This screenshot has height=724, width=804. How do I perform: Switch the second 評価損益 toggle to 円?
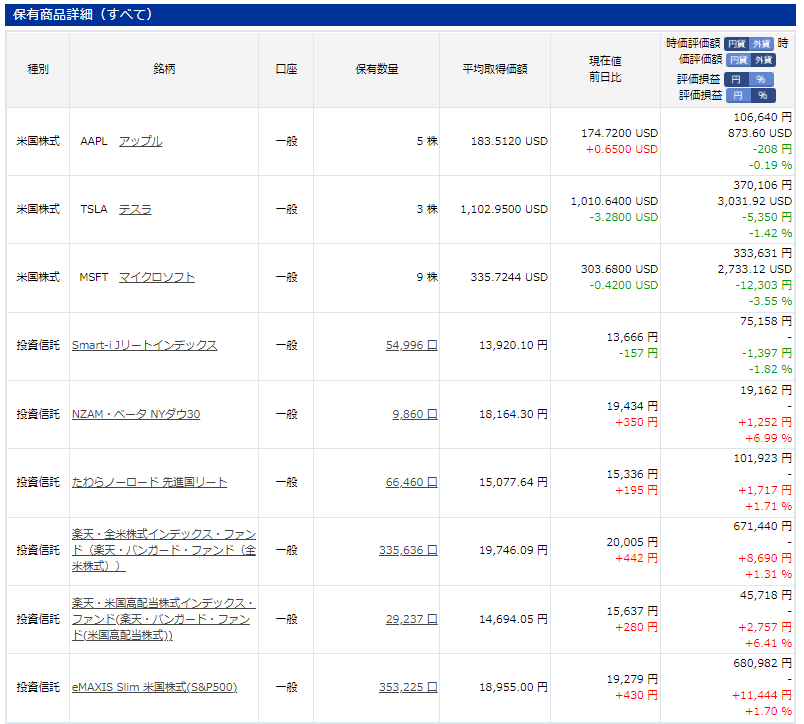[737, 95]
